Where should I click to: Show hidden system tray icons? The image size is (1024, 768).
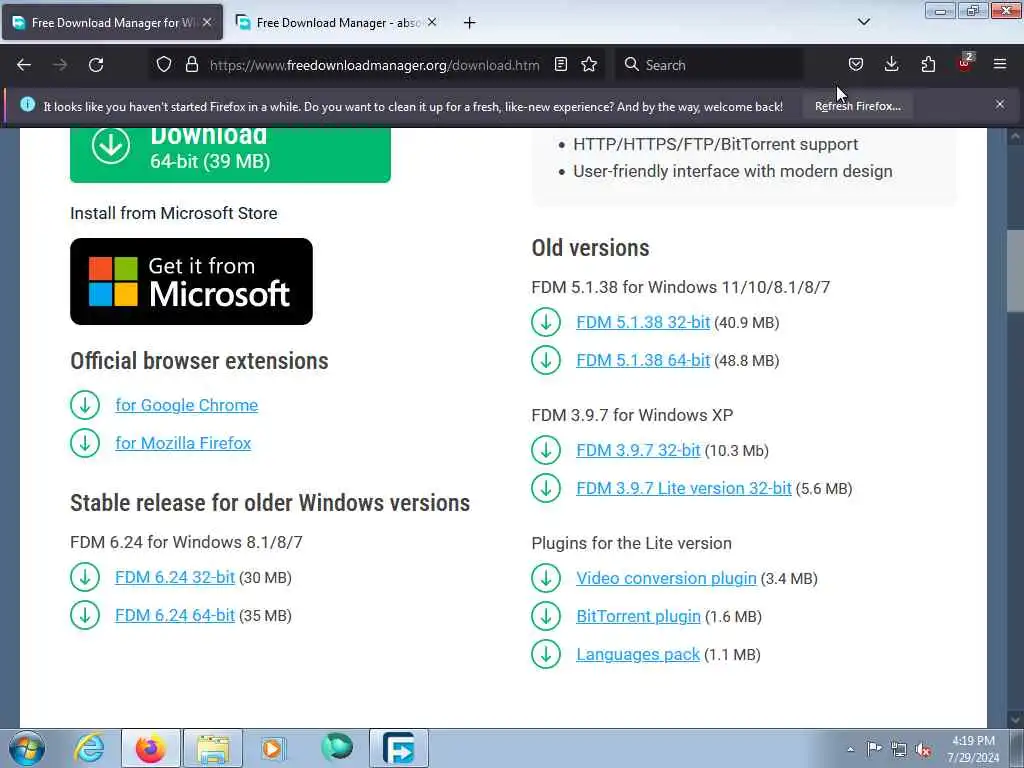tap(850, 749)
